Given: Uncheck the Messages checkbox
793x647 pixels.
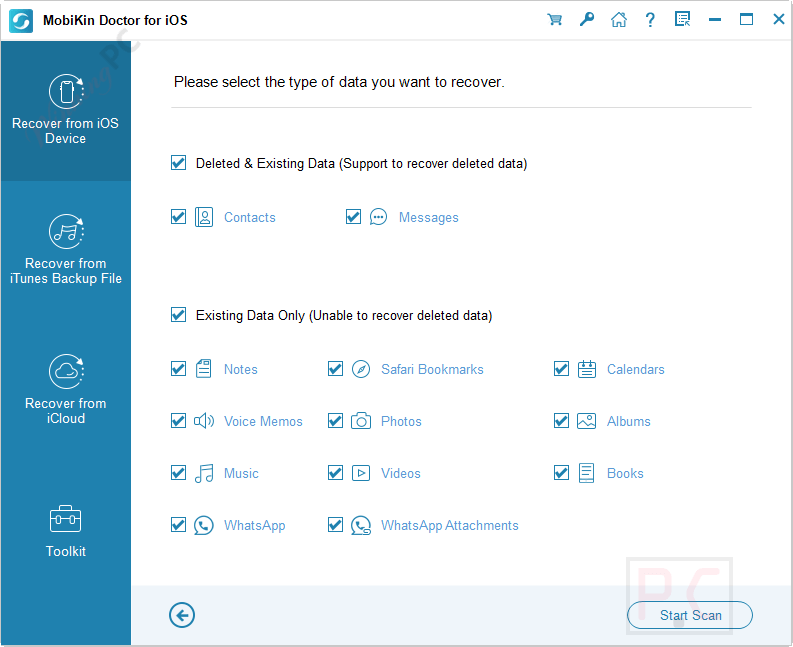Looking at the screenshot, I should click(354, 217).
